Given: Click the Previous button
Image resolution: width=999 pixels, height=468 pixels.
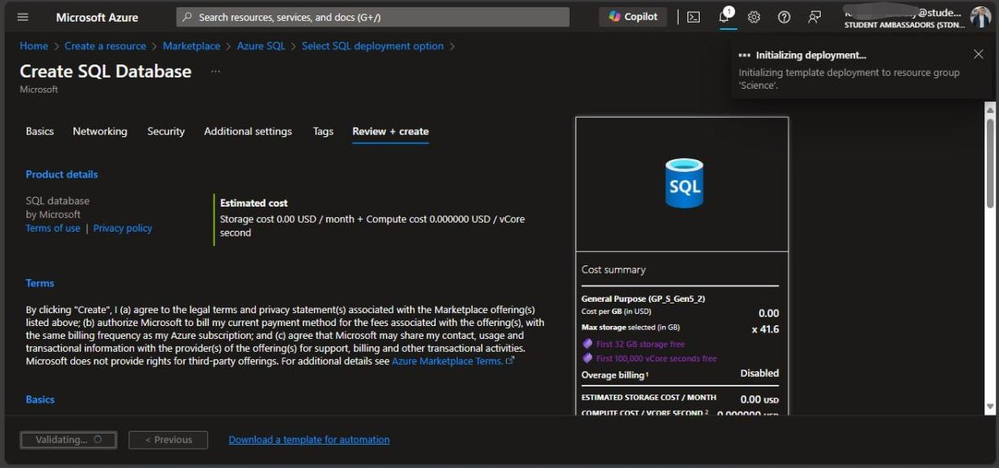Looking at the screenshot, I should [x=168, y=440].
